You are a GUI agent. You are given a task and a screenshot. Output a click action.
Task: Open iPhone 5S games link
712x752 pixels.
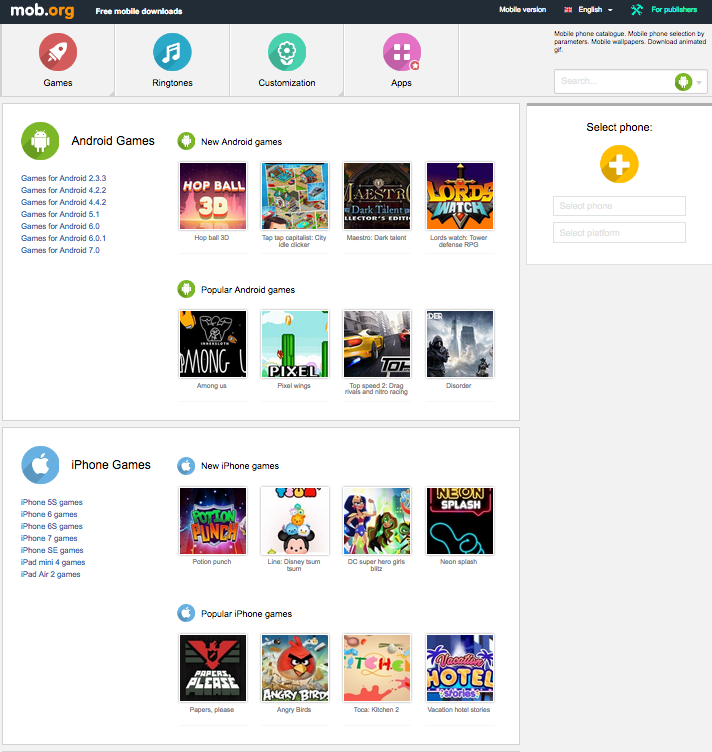(51, 502)
